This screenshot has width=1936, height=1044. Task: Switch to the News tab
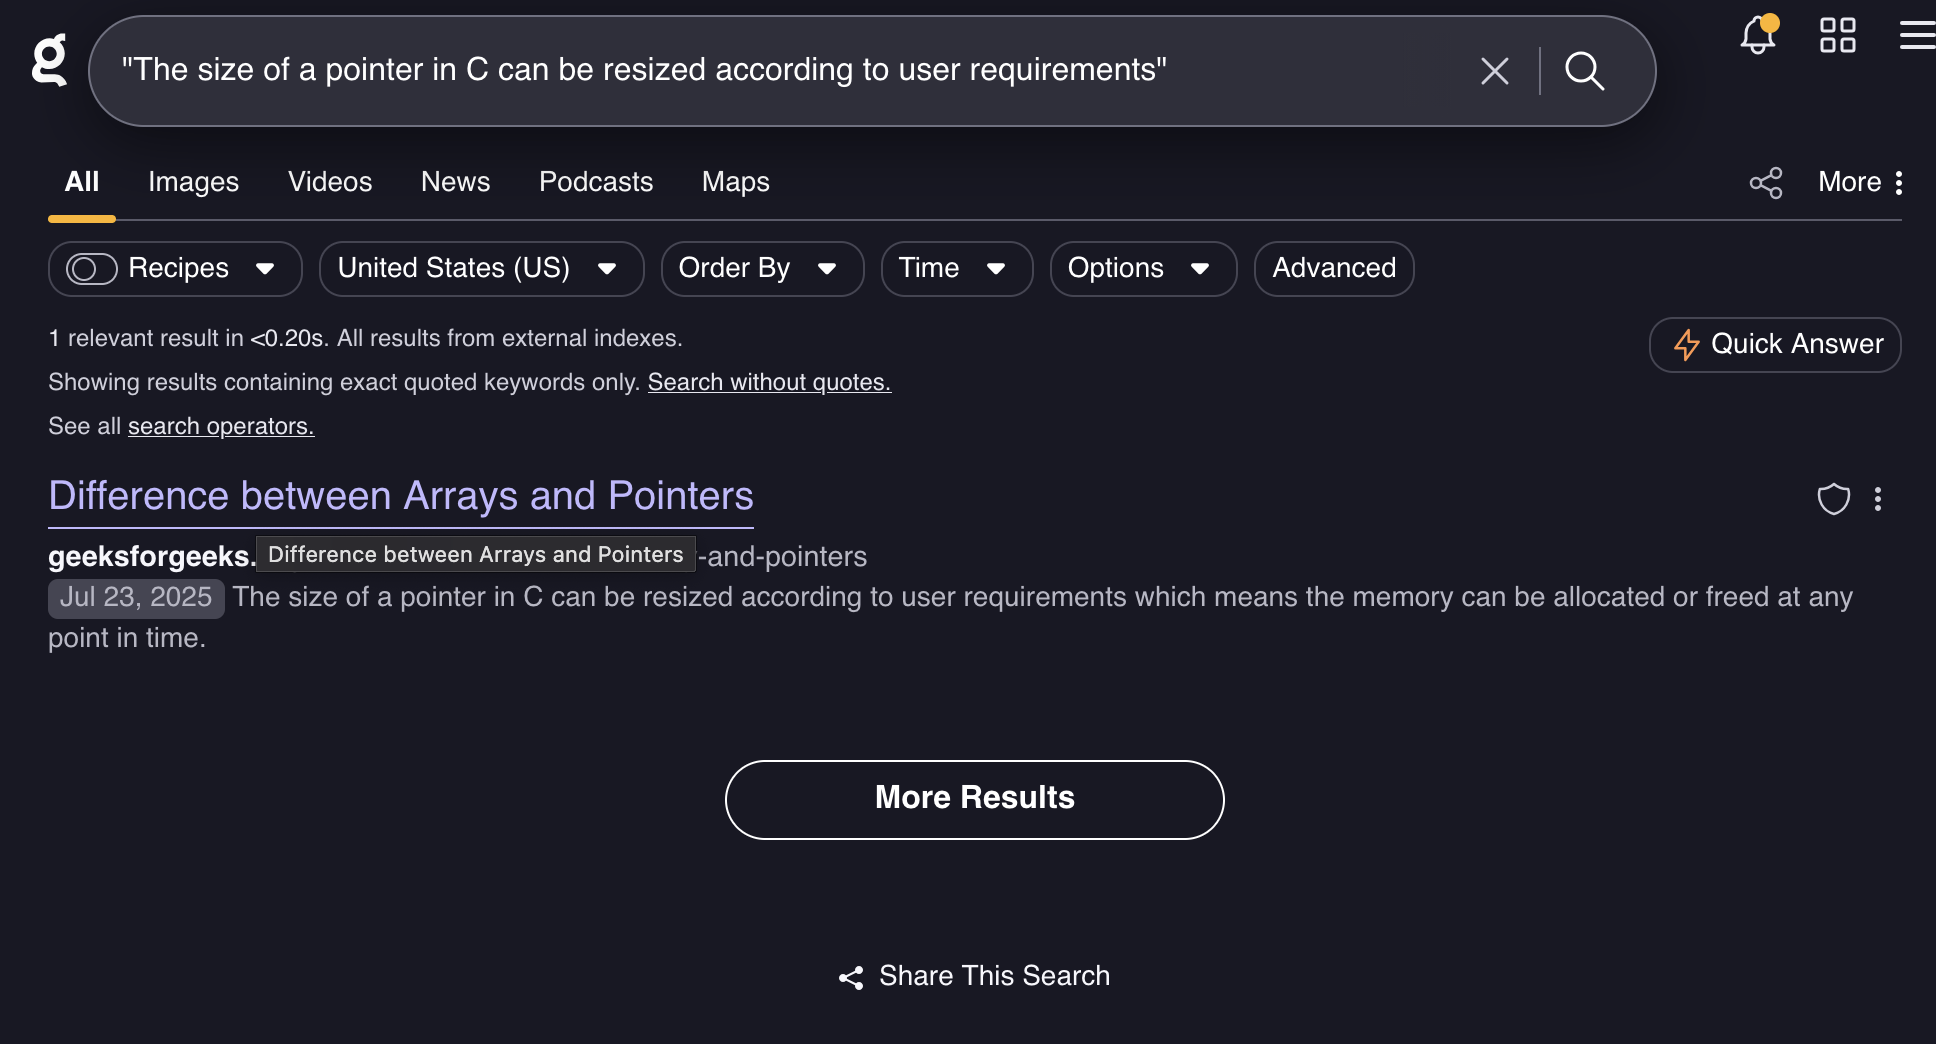coord(455,182)
